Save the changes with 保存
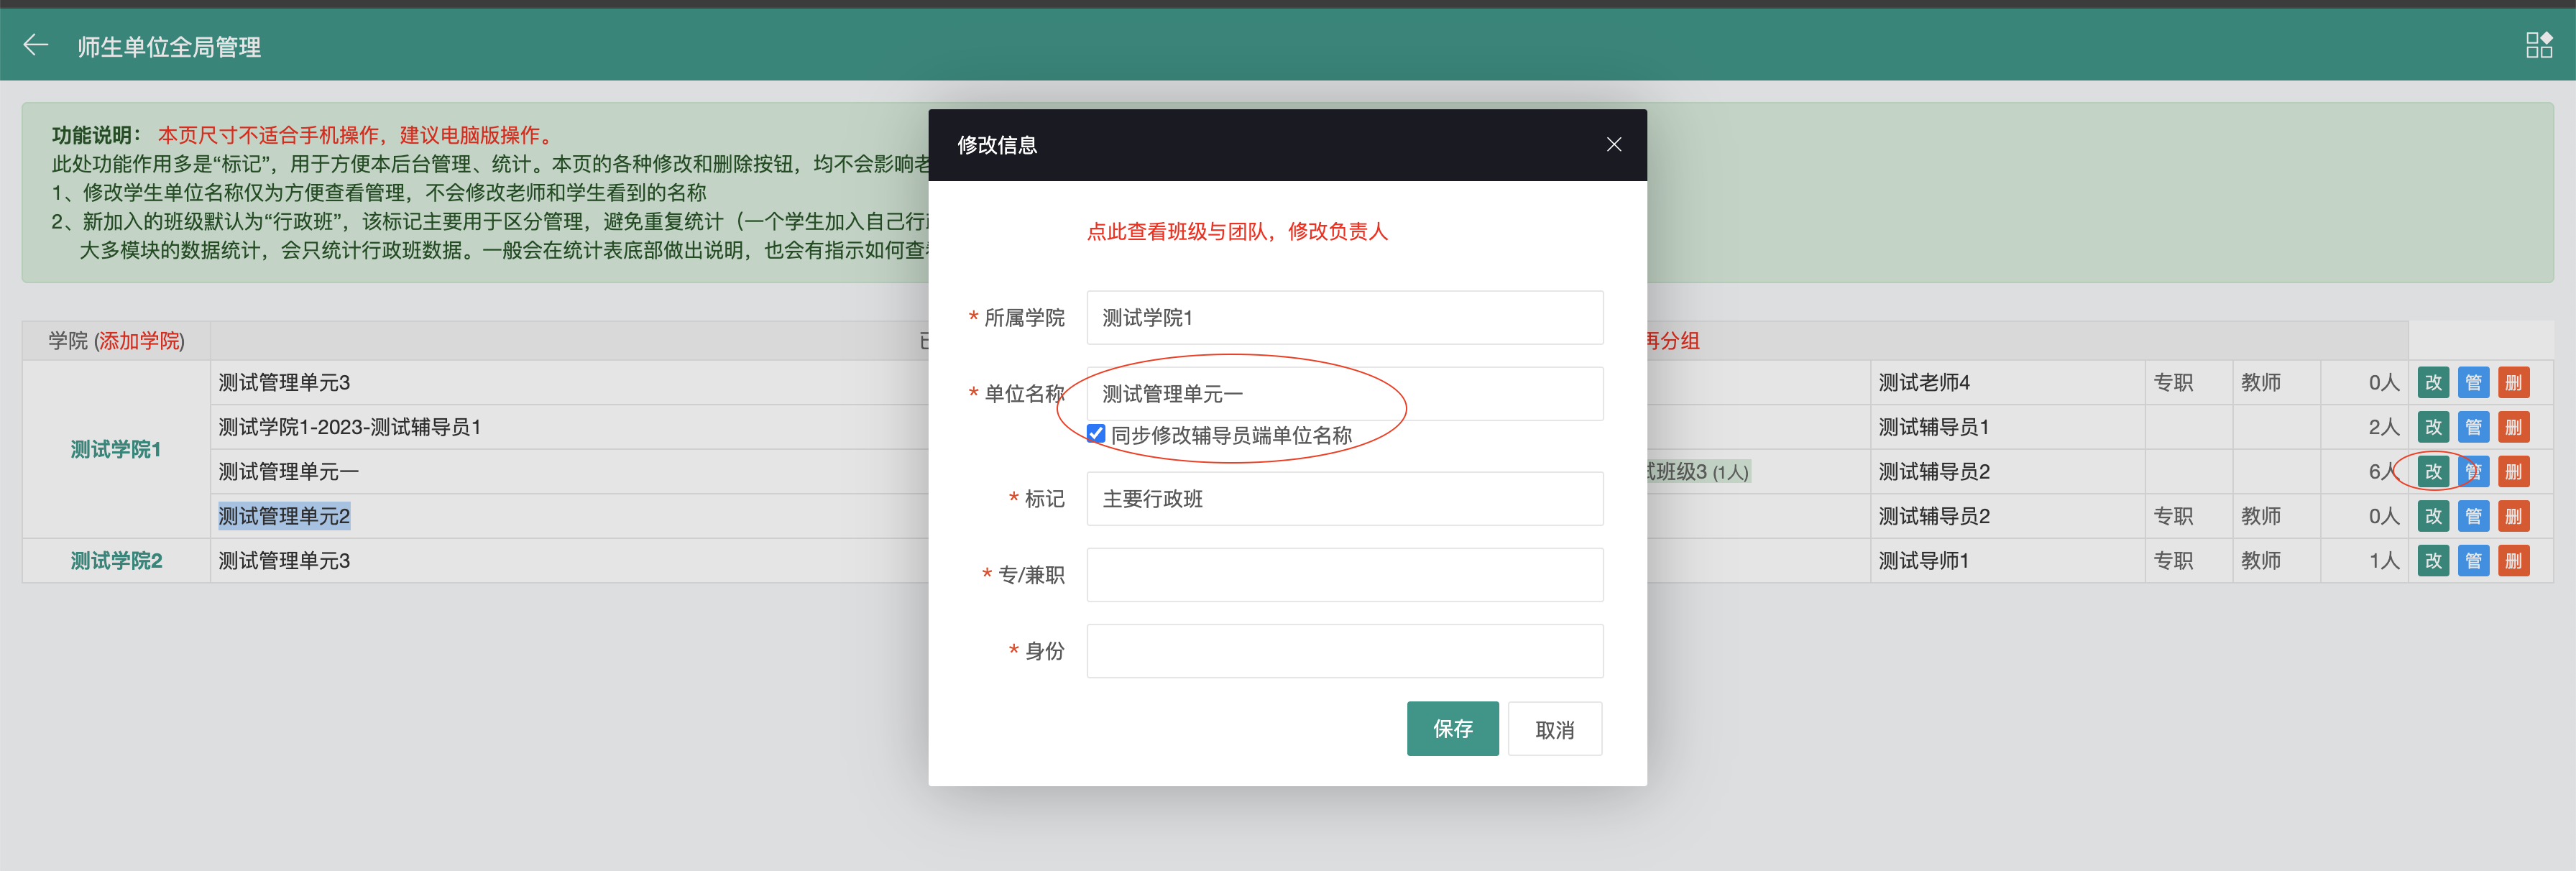Viewport: 2576px width, 871px height. (1452, 729)
